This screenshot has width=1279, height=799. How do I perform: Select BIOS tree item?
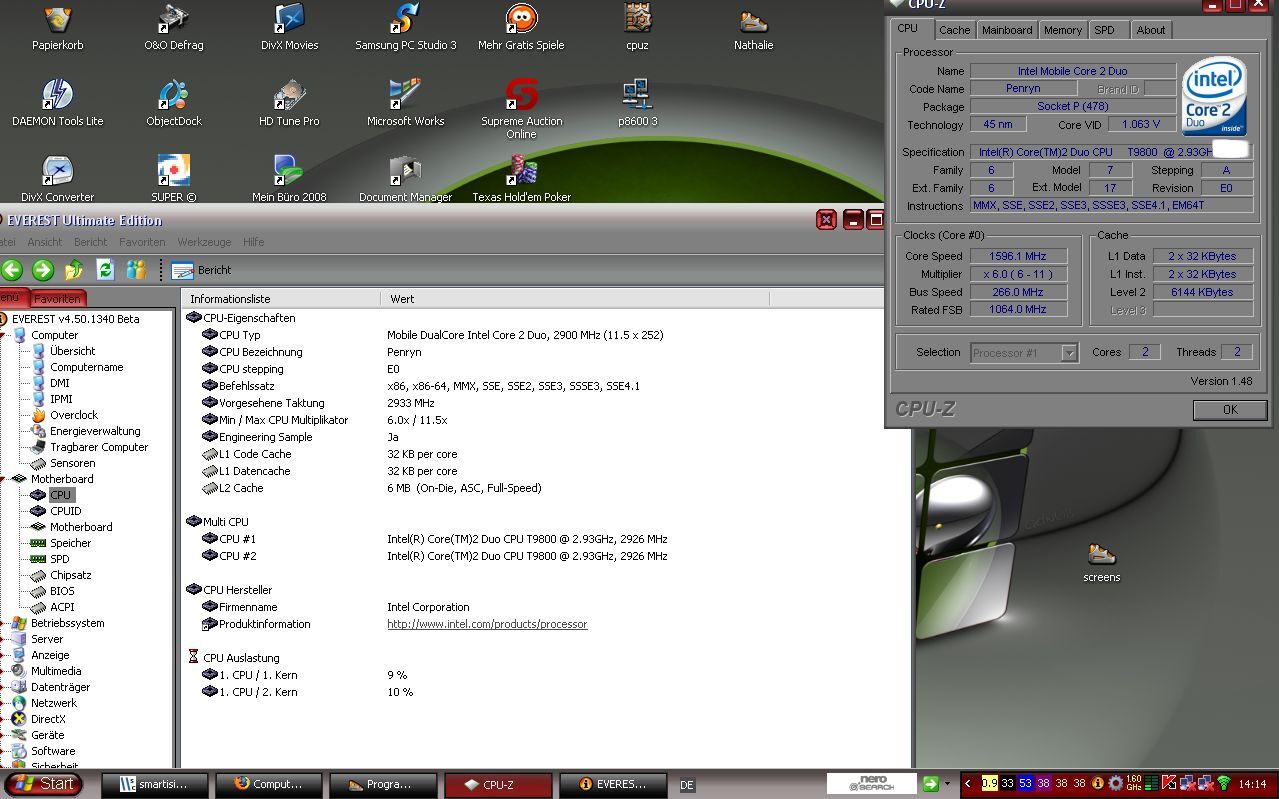click(x=62, y=591)
